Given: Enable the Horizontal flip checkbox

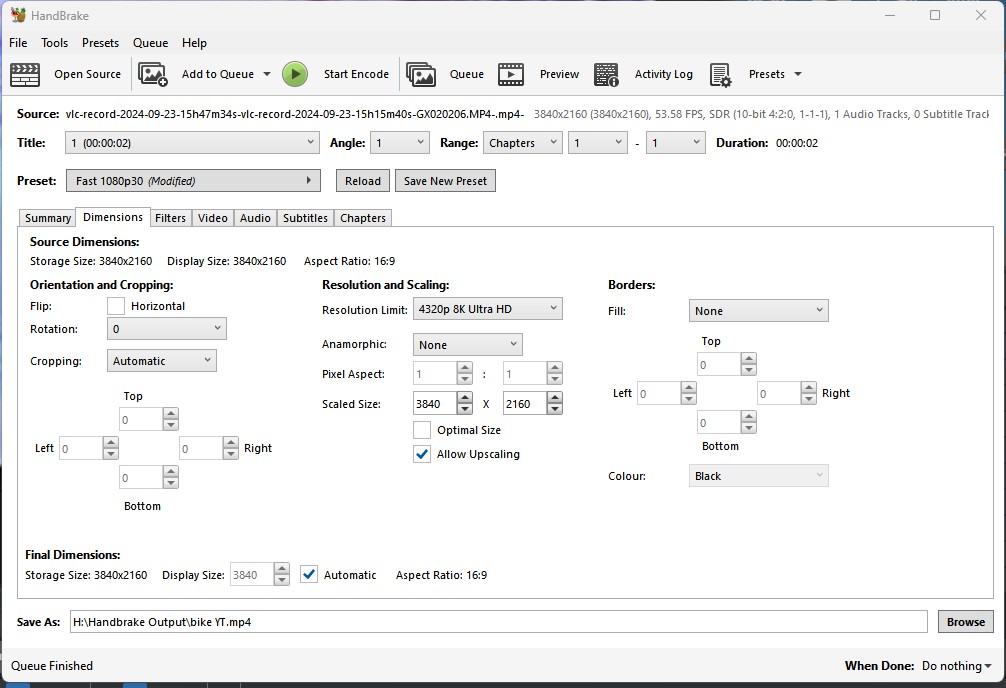Looking at the screenshot, I should pos(116,306).
